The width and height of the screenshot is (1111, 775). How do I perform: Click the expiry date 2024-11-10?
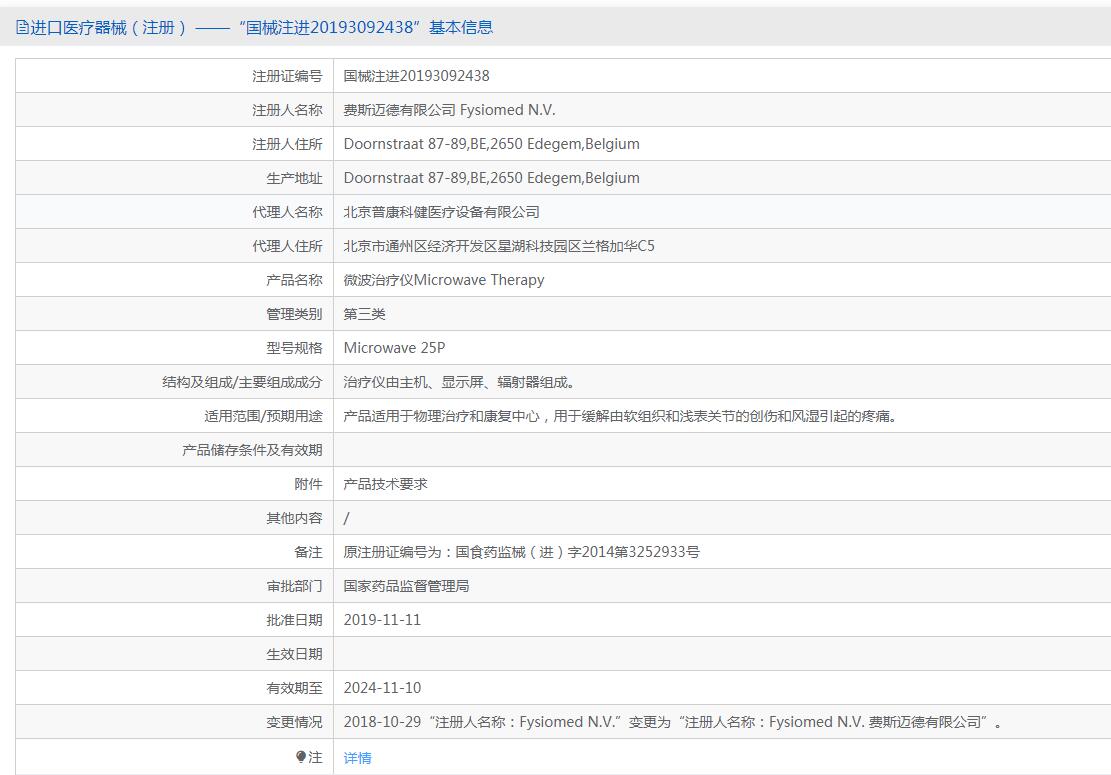[382, 688]
